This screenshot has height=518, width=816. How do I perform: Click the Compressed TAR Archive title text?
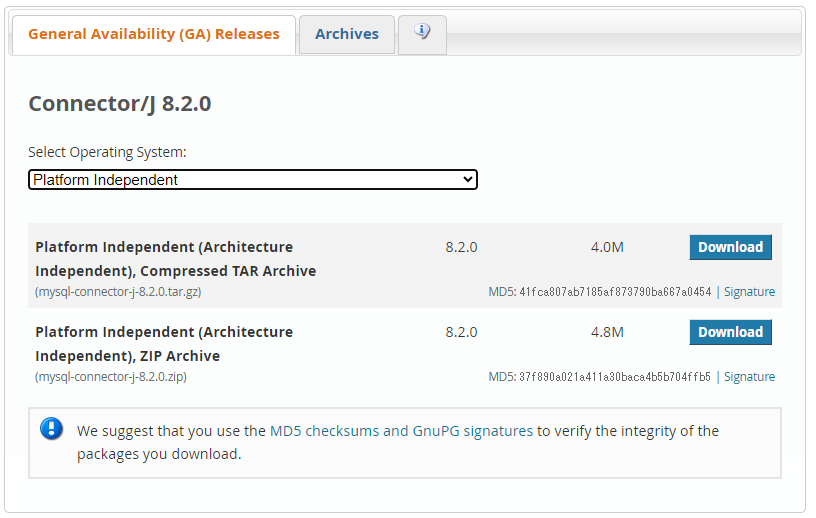(175, 259)
